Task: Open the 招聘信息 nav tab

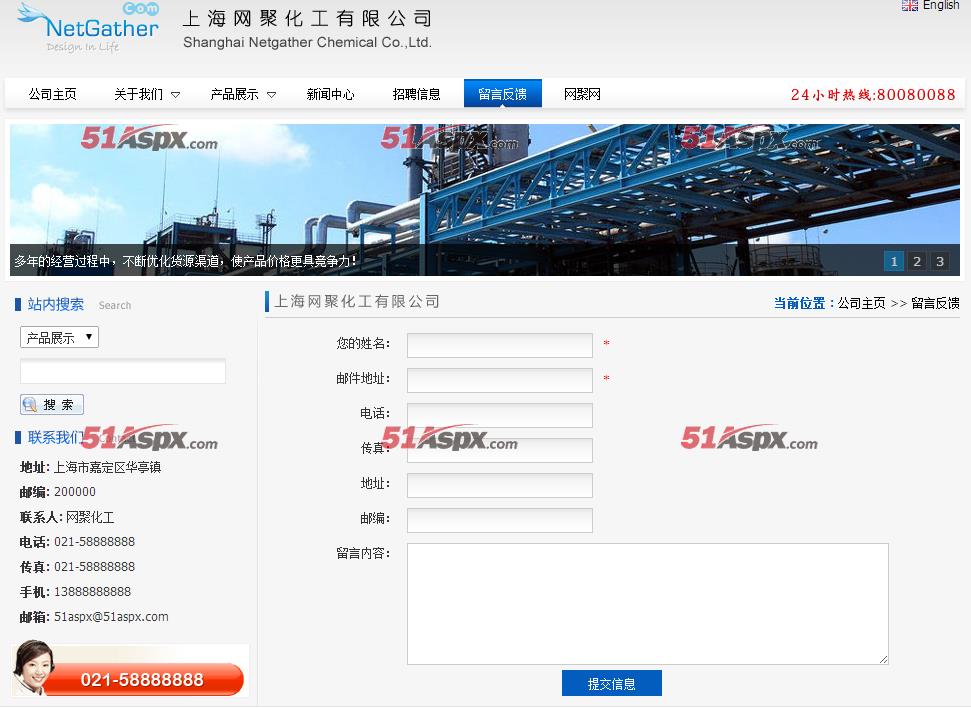Action: 416,94
